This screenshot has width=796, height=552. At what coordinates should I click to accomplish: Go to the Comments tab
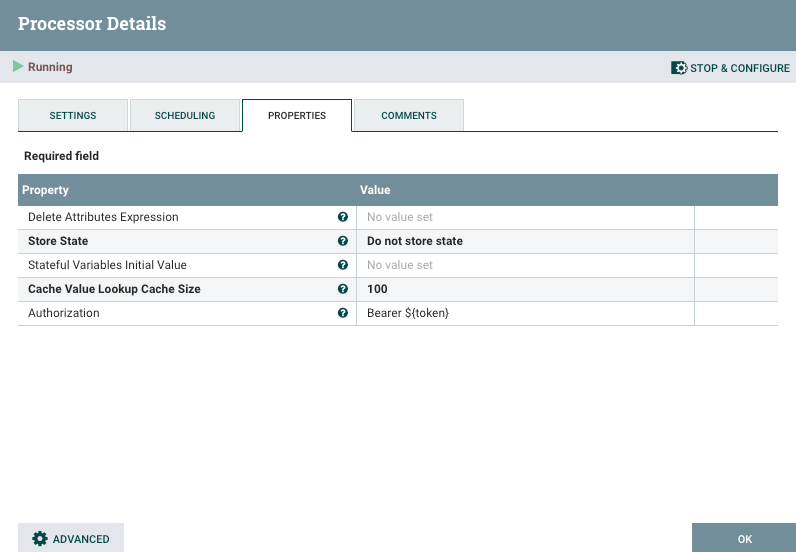[x=409, y=116]
